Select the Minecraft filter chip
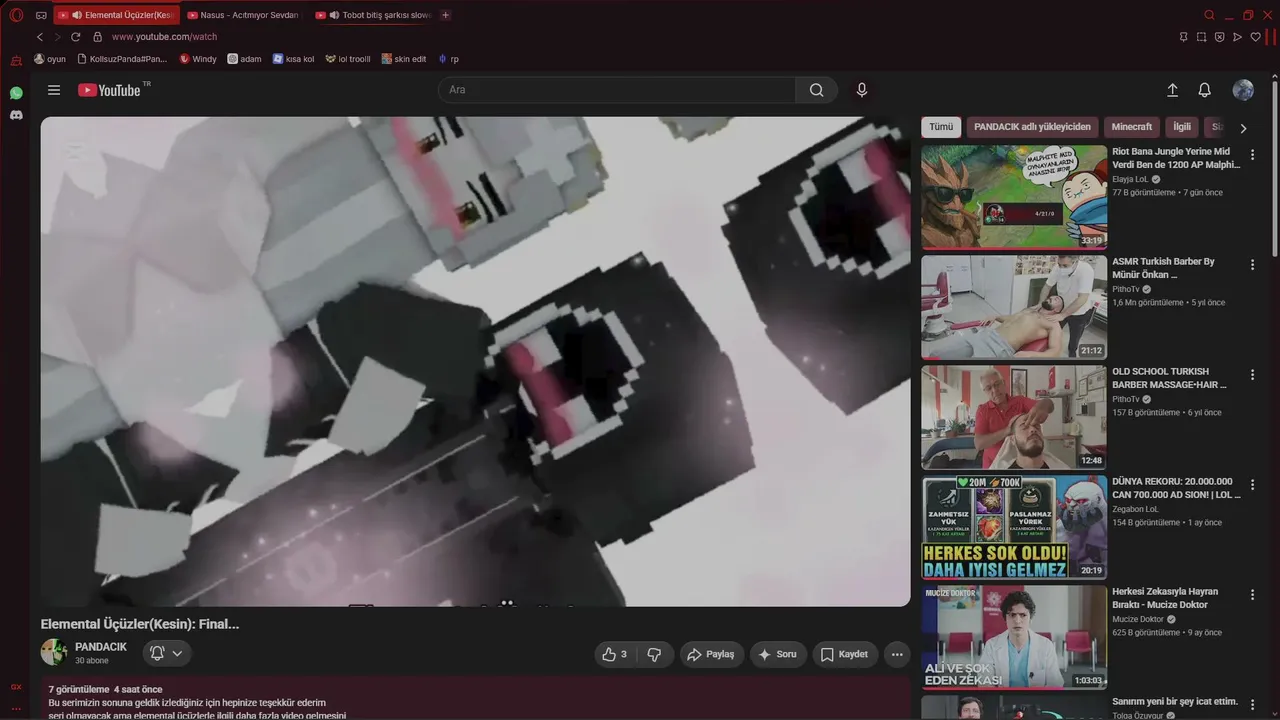1280x720 pixels. pyautogui.click(x=1132, y=127)
